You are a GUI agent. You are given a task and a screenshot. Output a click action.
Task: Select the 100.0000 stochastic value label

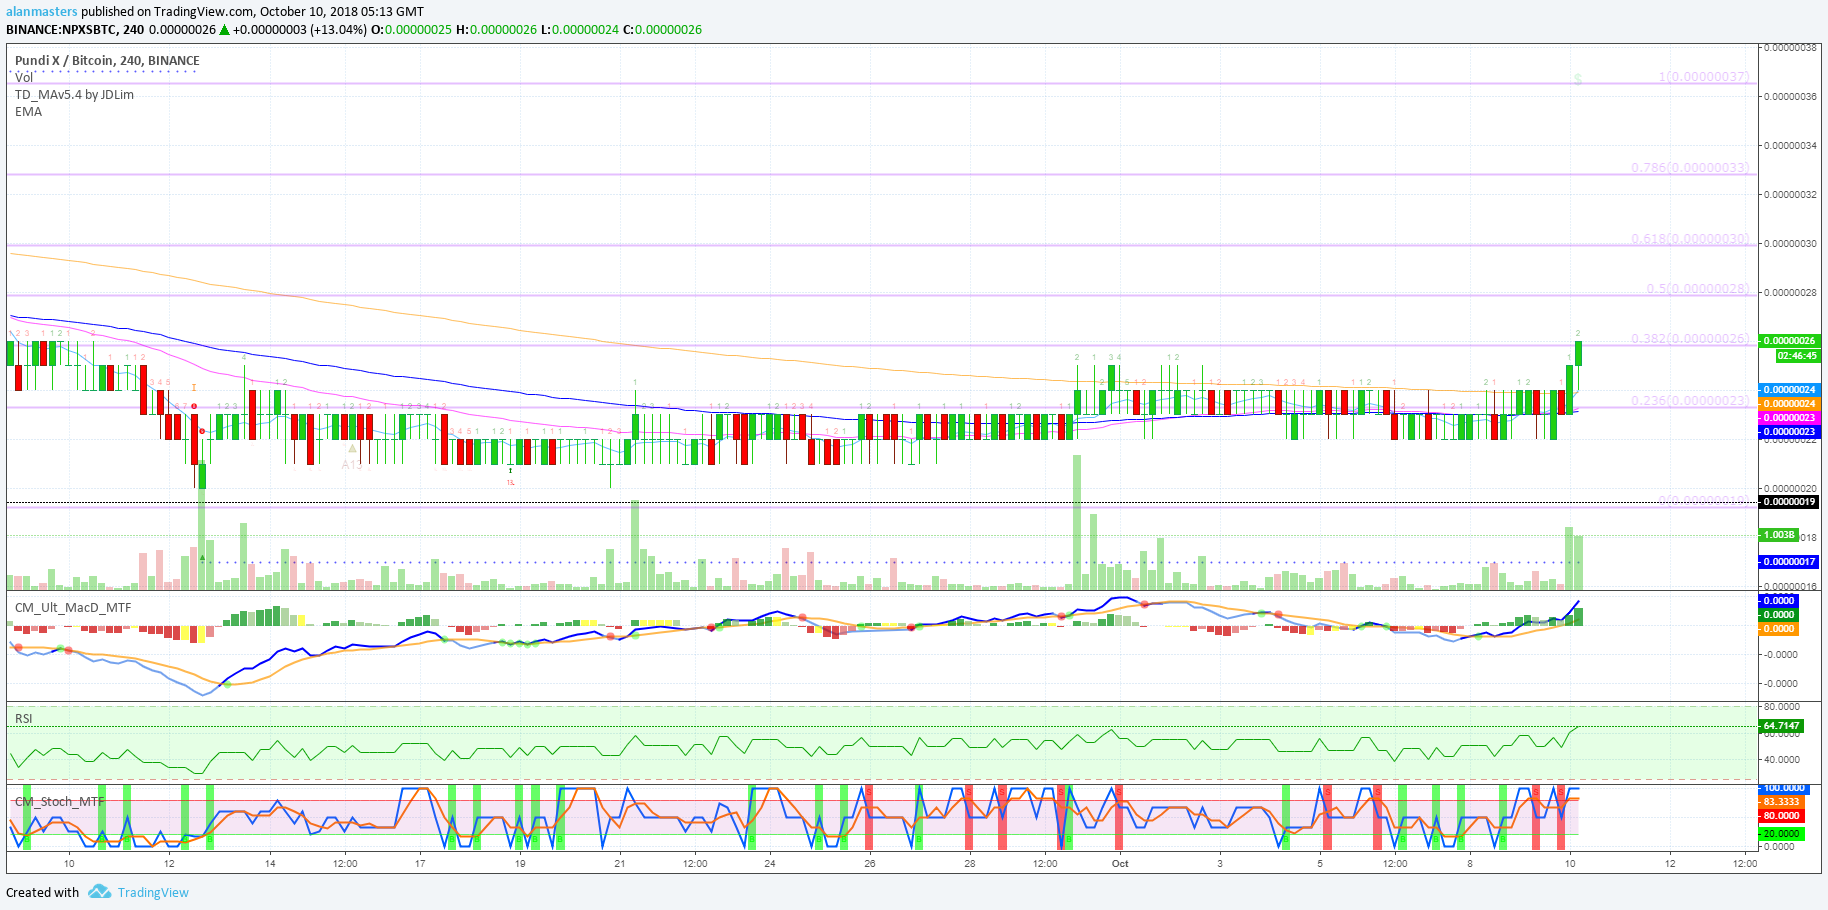point(1783,788)
